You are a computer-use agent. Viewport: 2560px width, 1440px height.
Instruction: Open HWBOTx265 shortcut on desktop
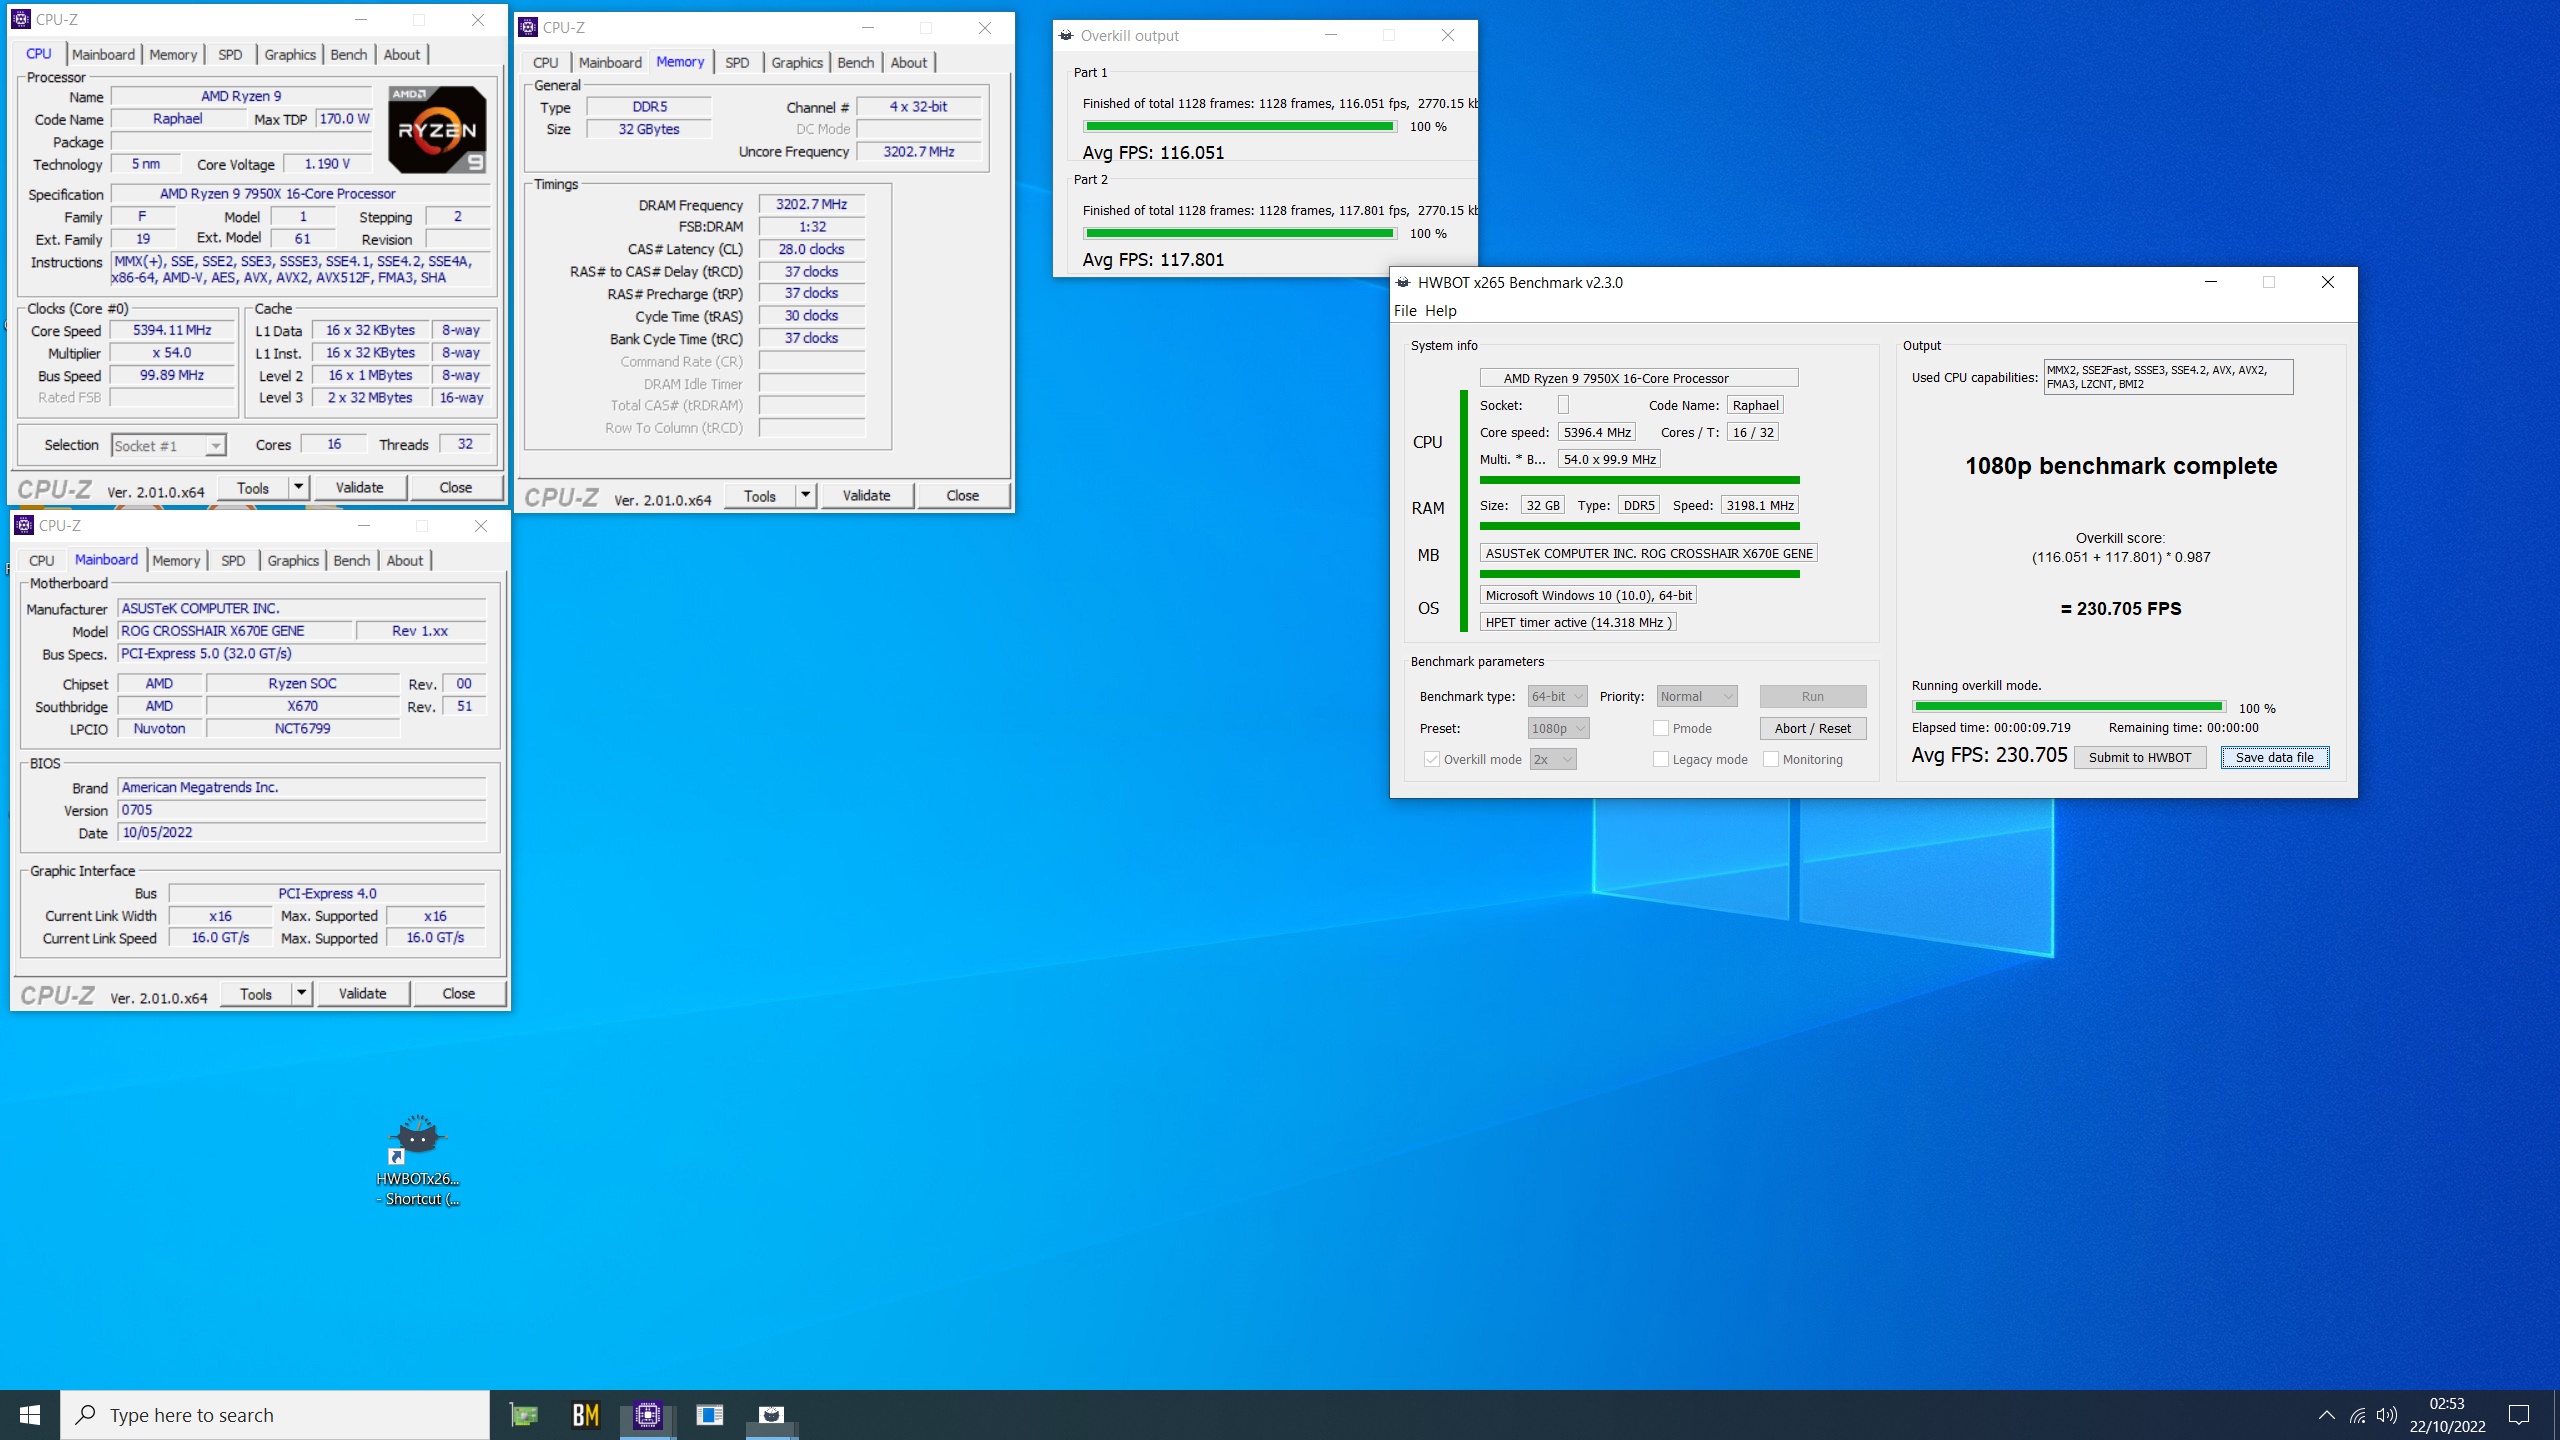click(418, 1160)
